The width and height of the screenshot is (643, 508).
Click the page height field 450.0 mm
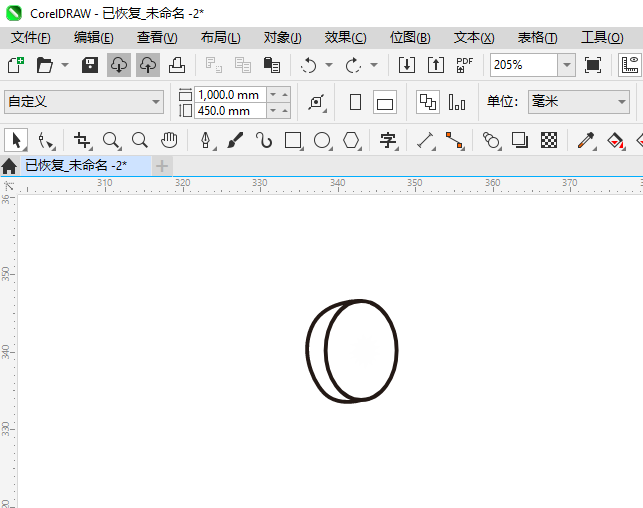tap(230, 111)
